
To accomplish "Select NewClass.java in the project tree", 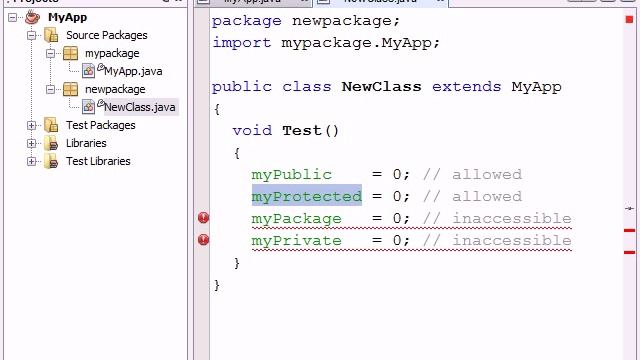I will tap(140, 107).
